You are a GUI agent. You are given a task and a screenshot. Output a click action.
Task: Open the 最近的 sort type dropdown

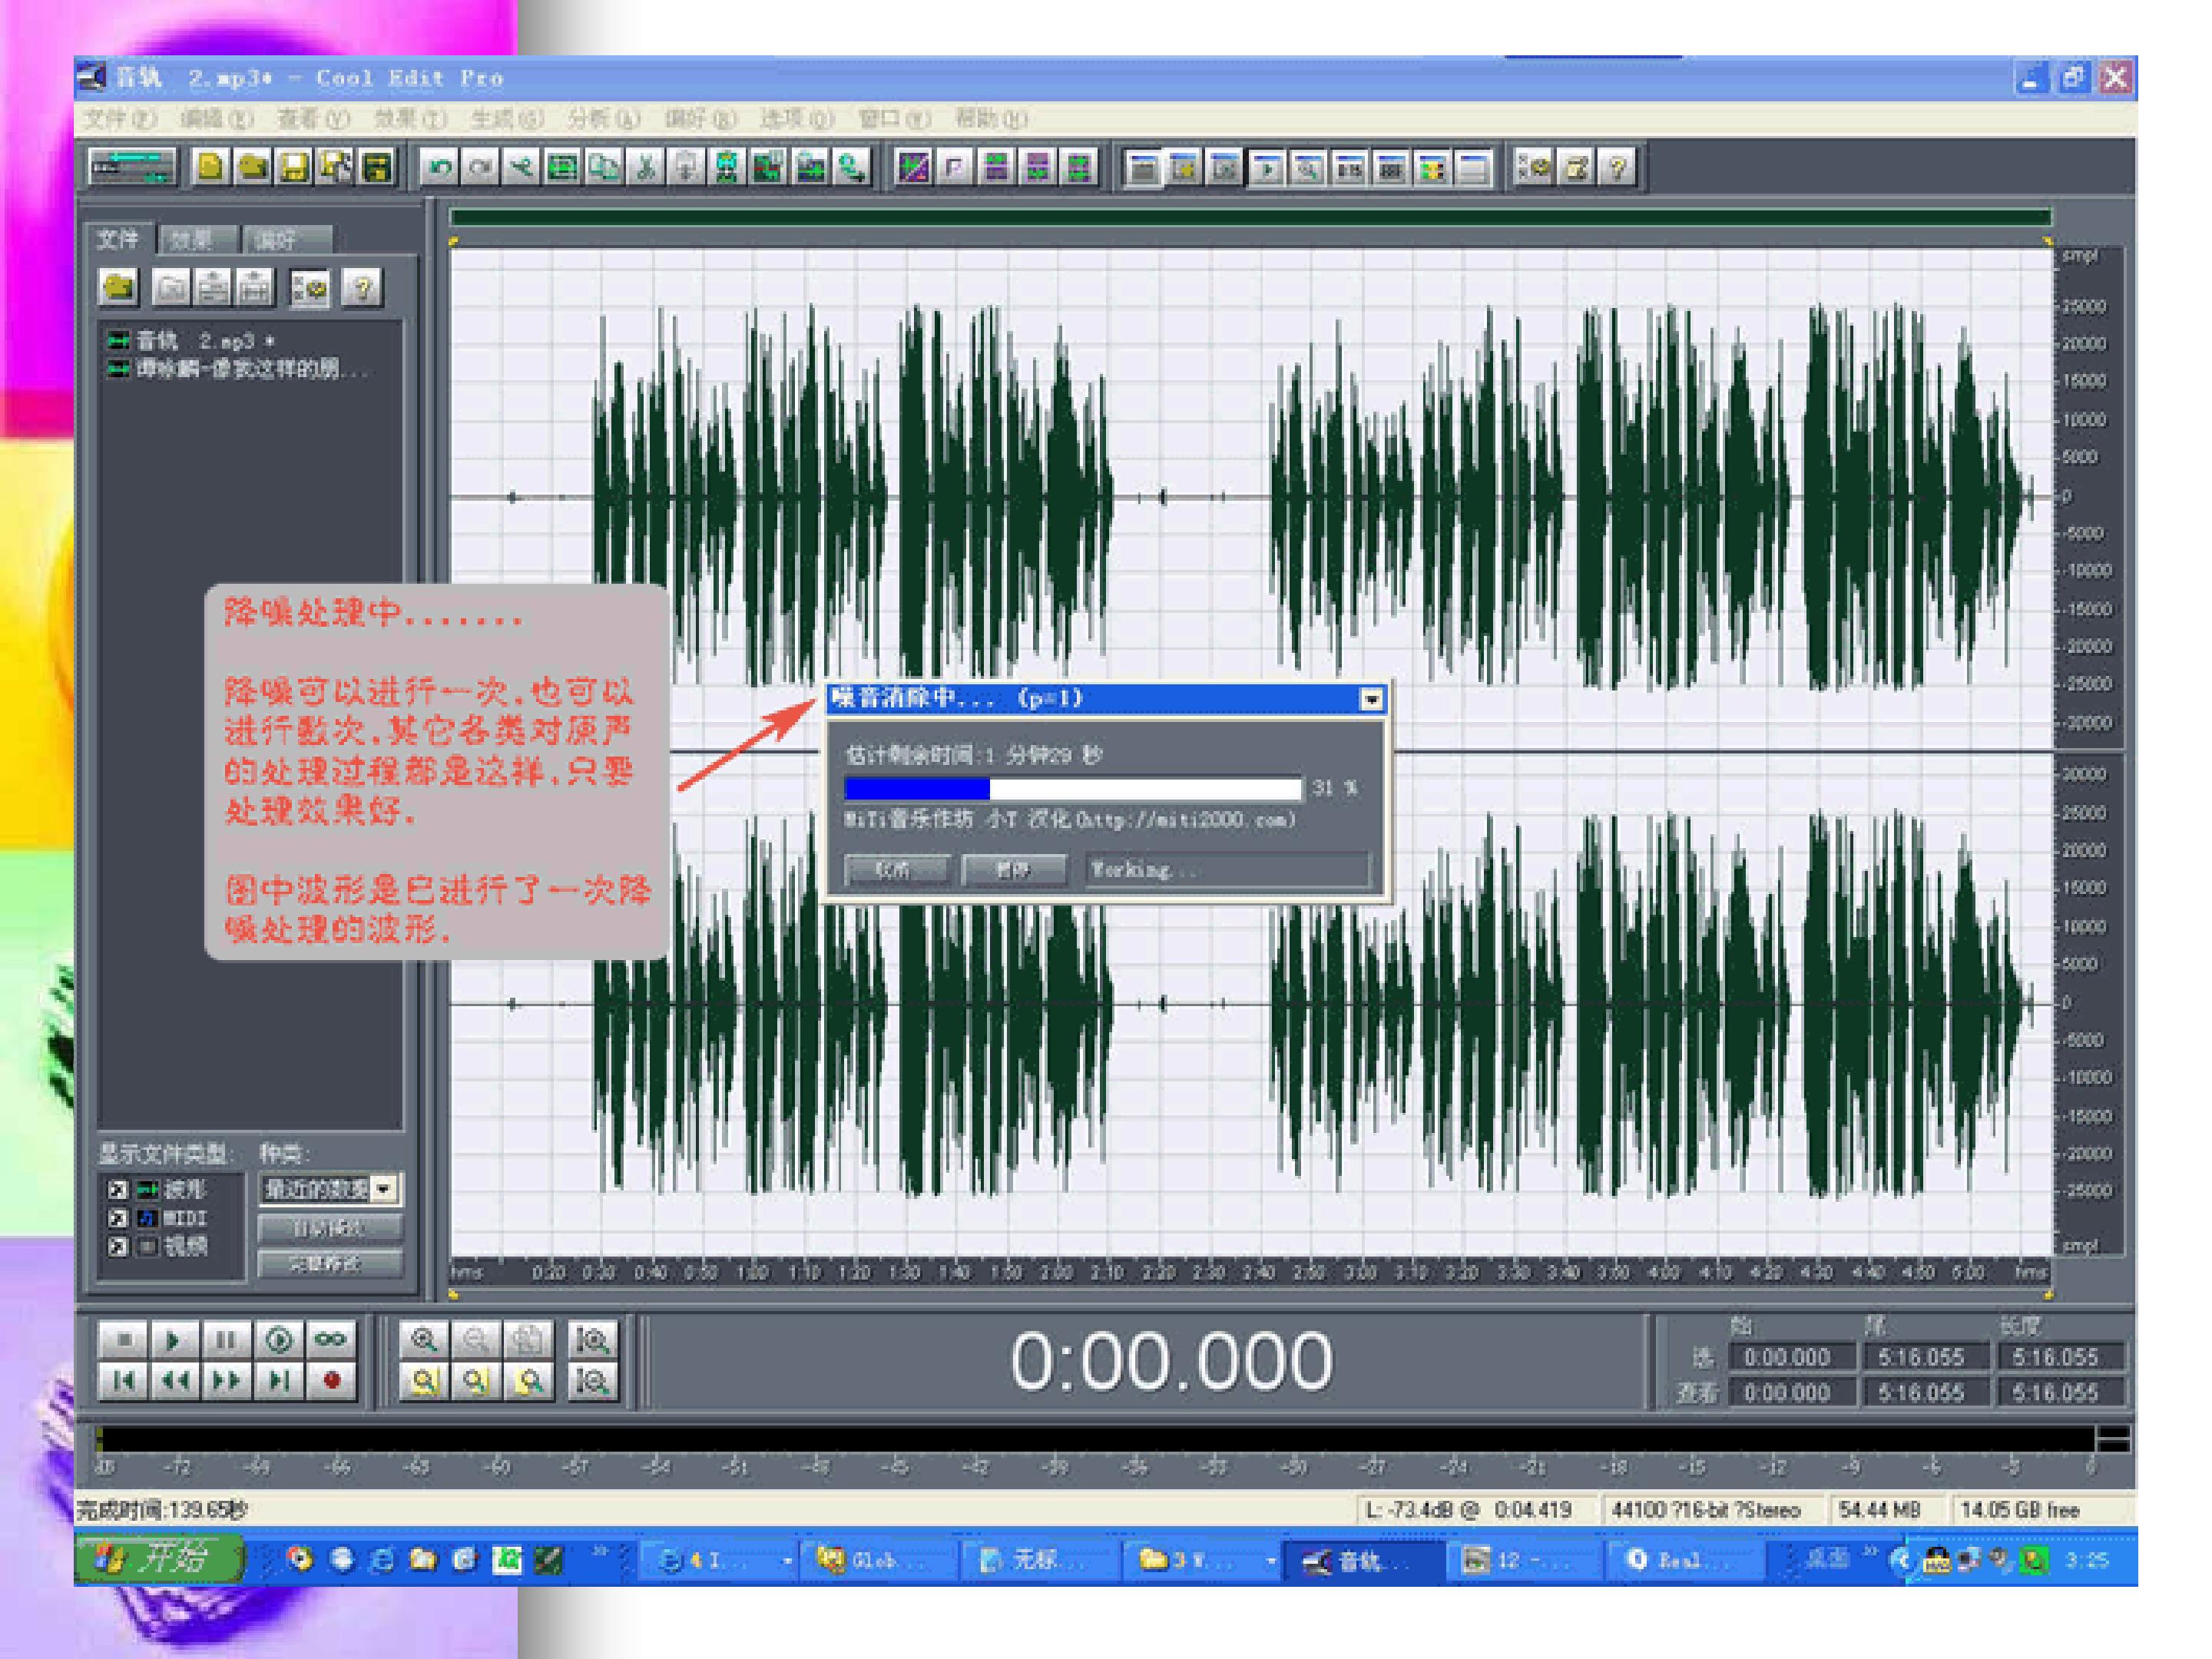coord(385,1189)
